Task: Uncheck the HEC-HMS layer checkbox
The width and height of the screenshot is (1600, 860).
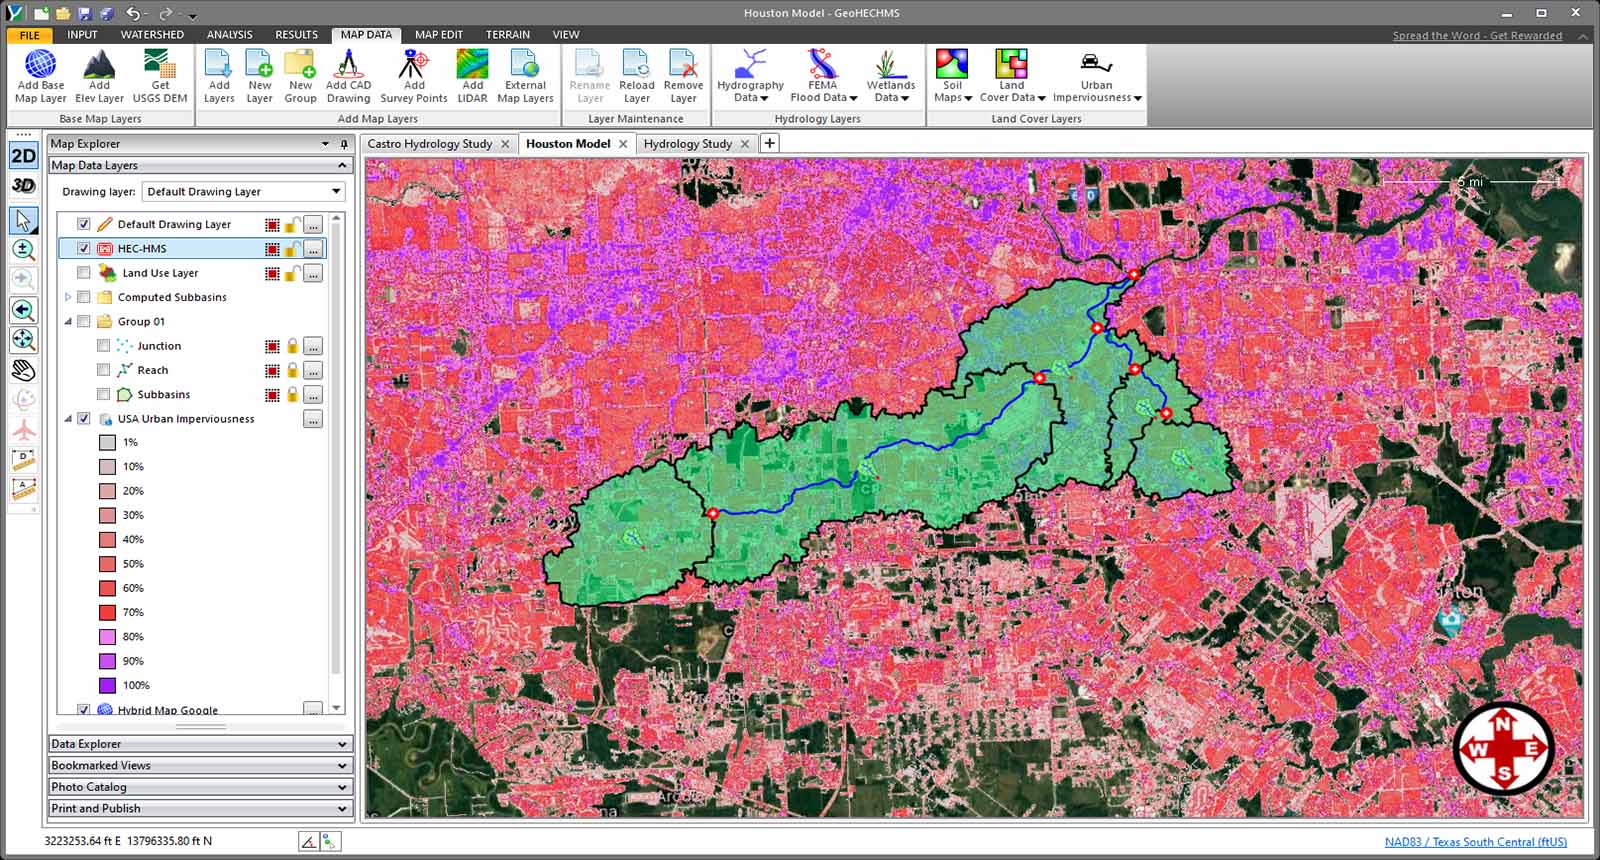Action: [84, 249]
